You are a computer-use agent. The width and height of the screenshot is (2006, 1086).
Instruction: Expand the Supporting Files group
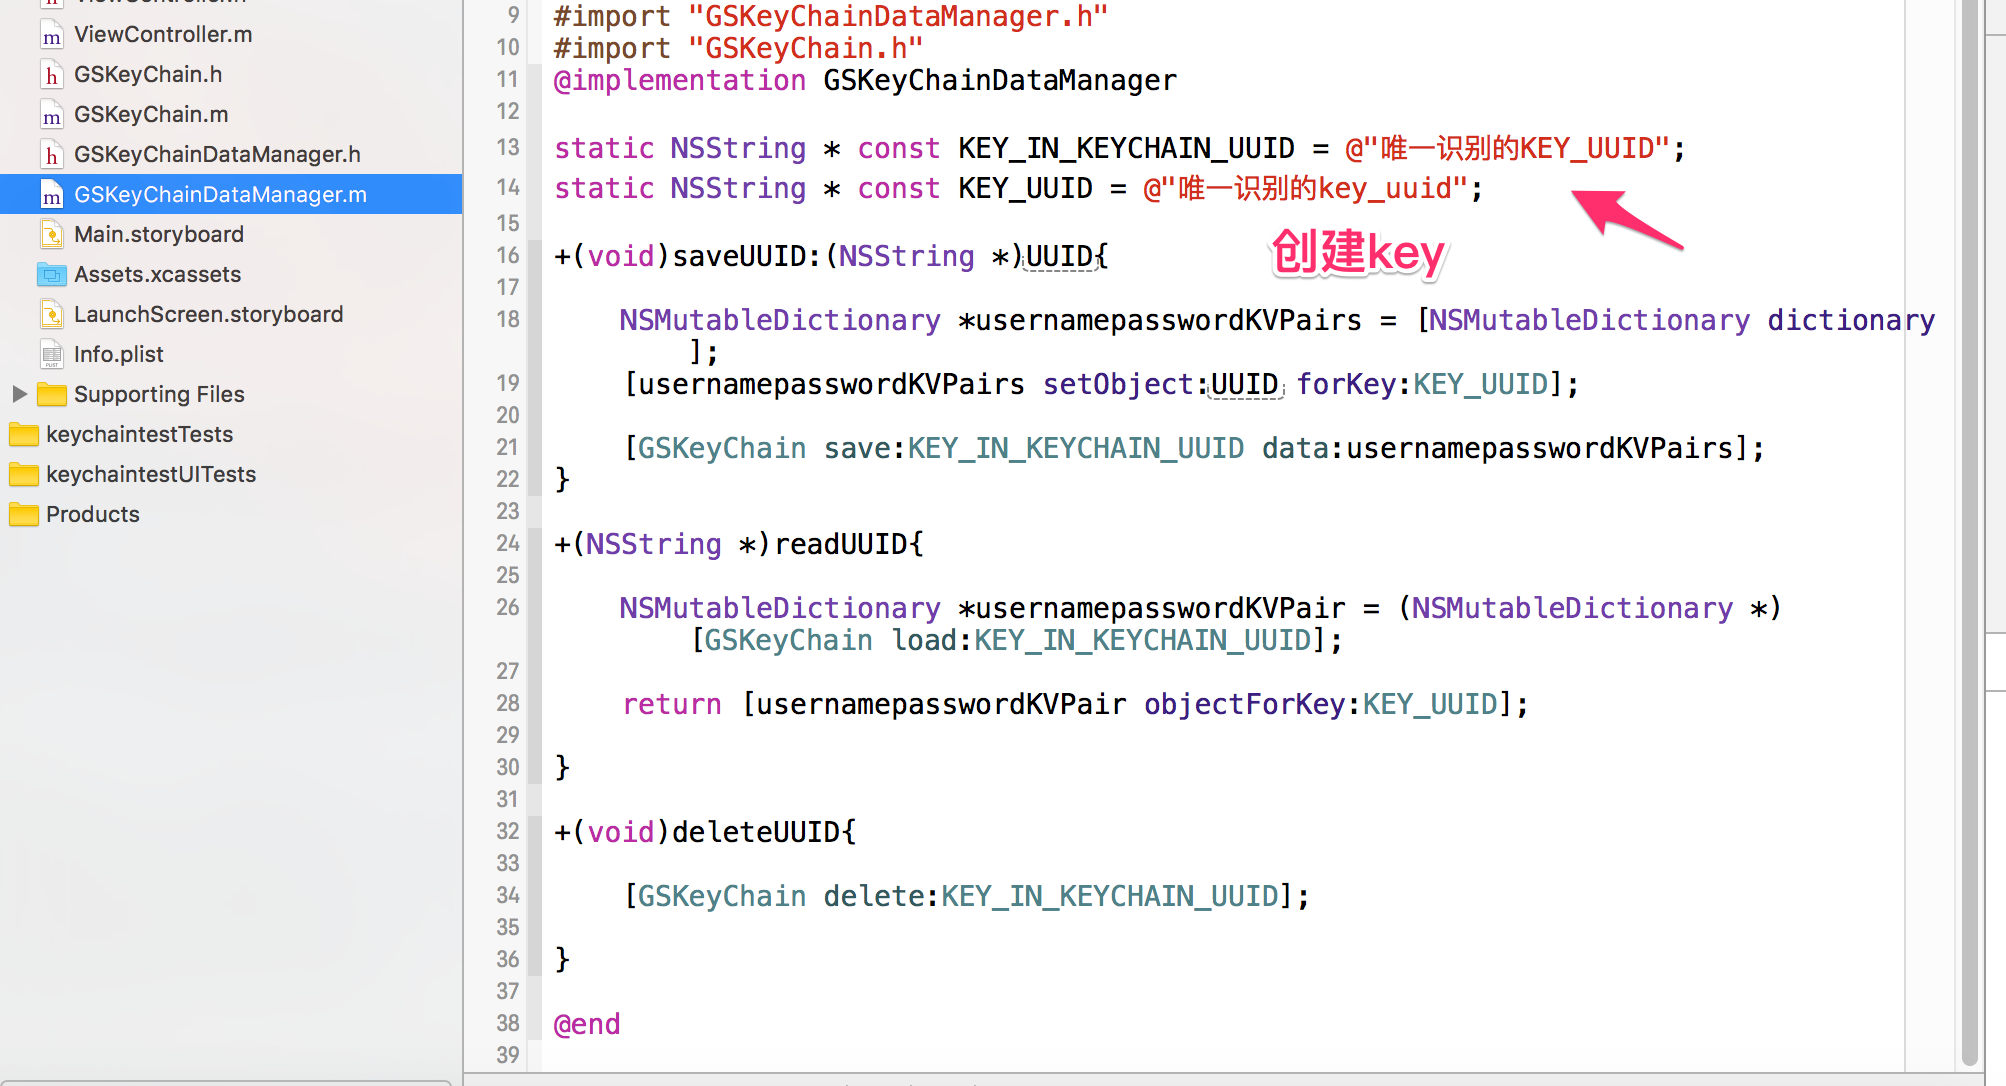pos(19,394)
